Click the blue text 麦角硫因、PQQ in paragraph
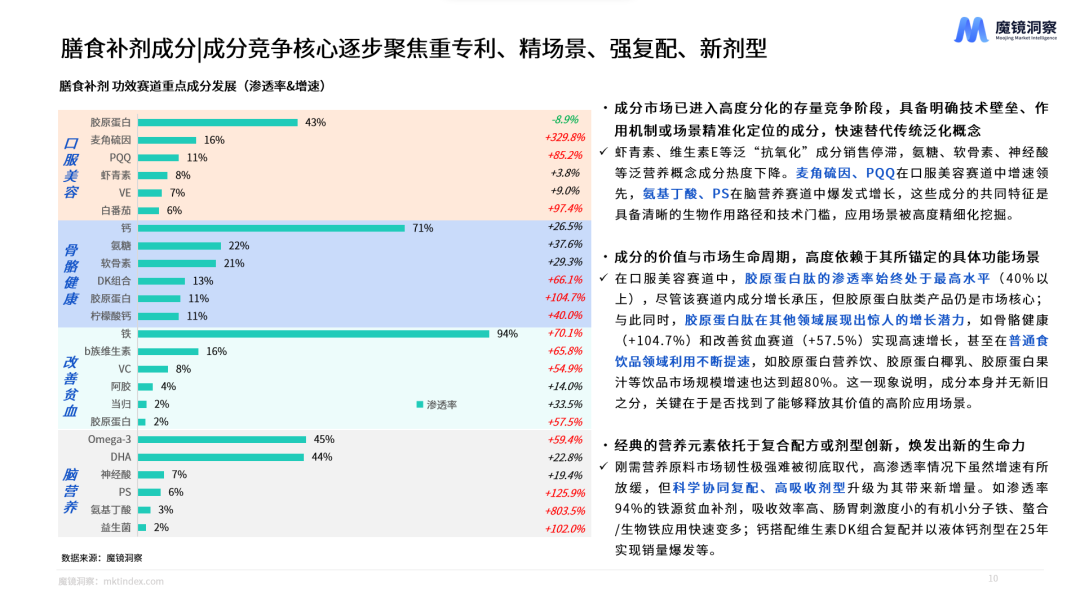1080x607 pixels. tap(845, 173)
